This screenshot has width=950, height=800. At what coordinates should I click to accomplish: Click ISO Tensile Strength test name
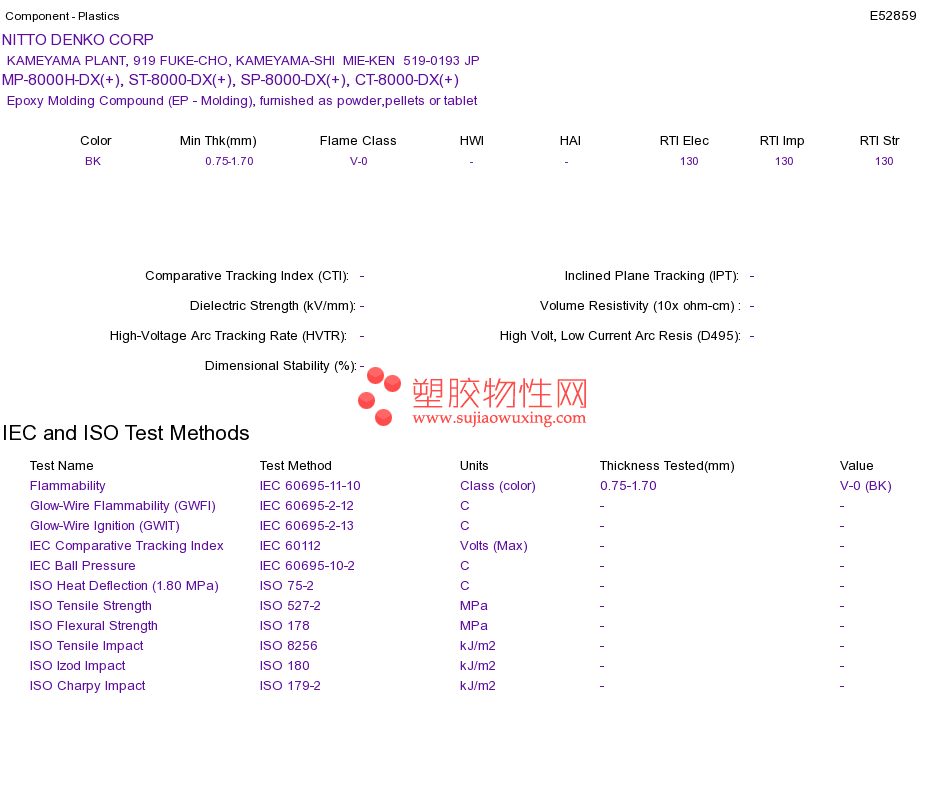[91, 606]
